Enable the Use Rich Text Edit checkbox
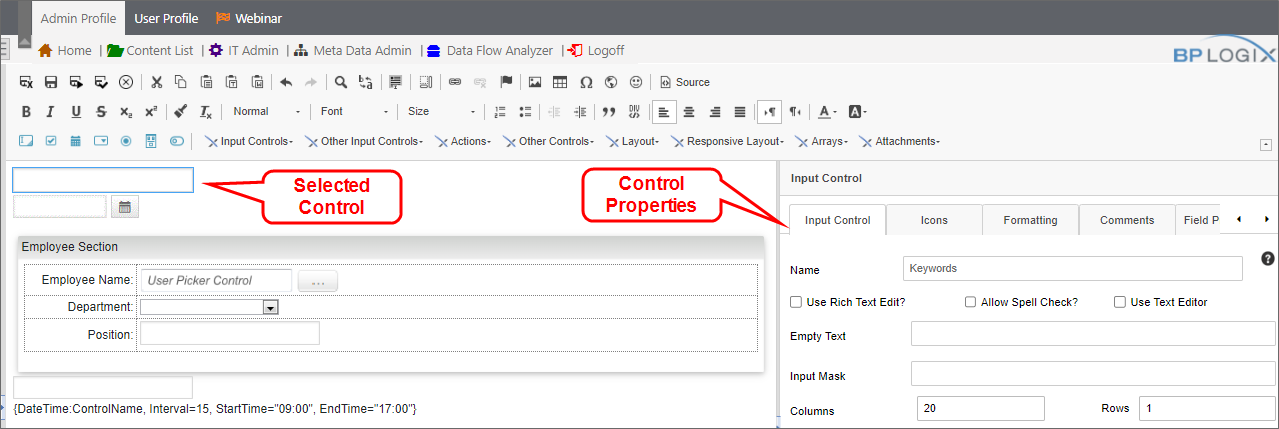The height and width of the screenshot is (429, 1279). [x=796, y=302]
